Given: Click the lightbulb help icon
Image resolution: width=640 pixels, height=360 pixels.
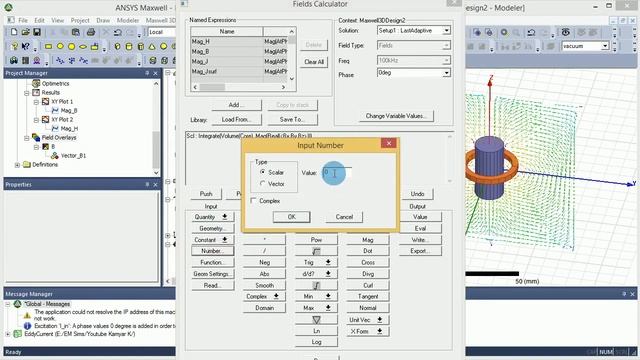Looking at the screenshot, I should coord(14,46).
